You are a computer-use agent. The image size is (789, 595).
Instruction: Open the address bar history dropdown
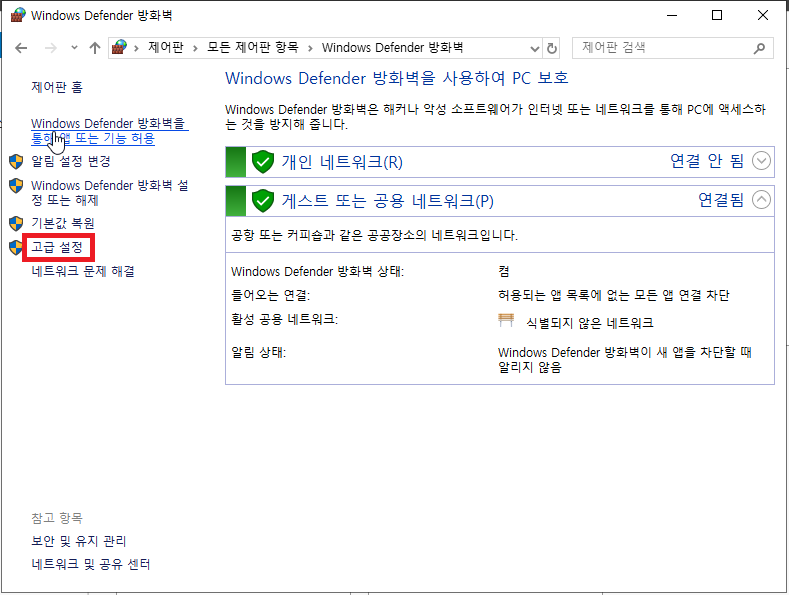[x=535, y=48]
